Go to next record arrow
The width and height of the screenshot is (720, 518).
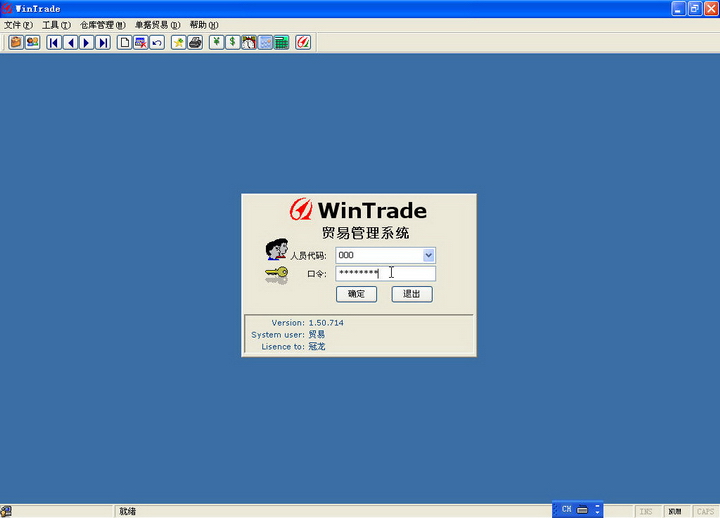point(86,43)
